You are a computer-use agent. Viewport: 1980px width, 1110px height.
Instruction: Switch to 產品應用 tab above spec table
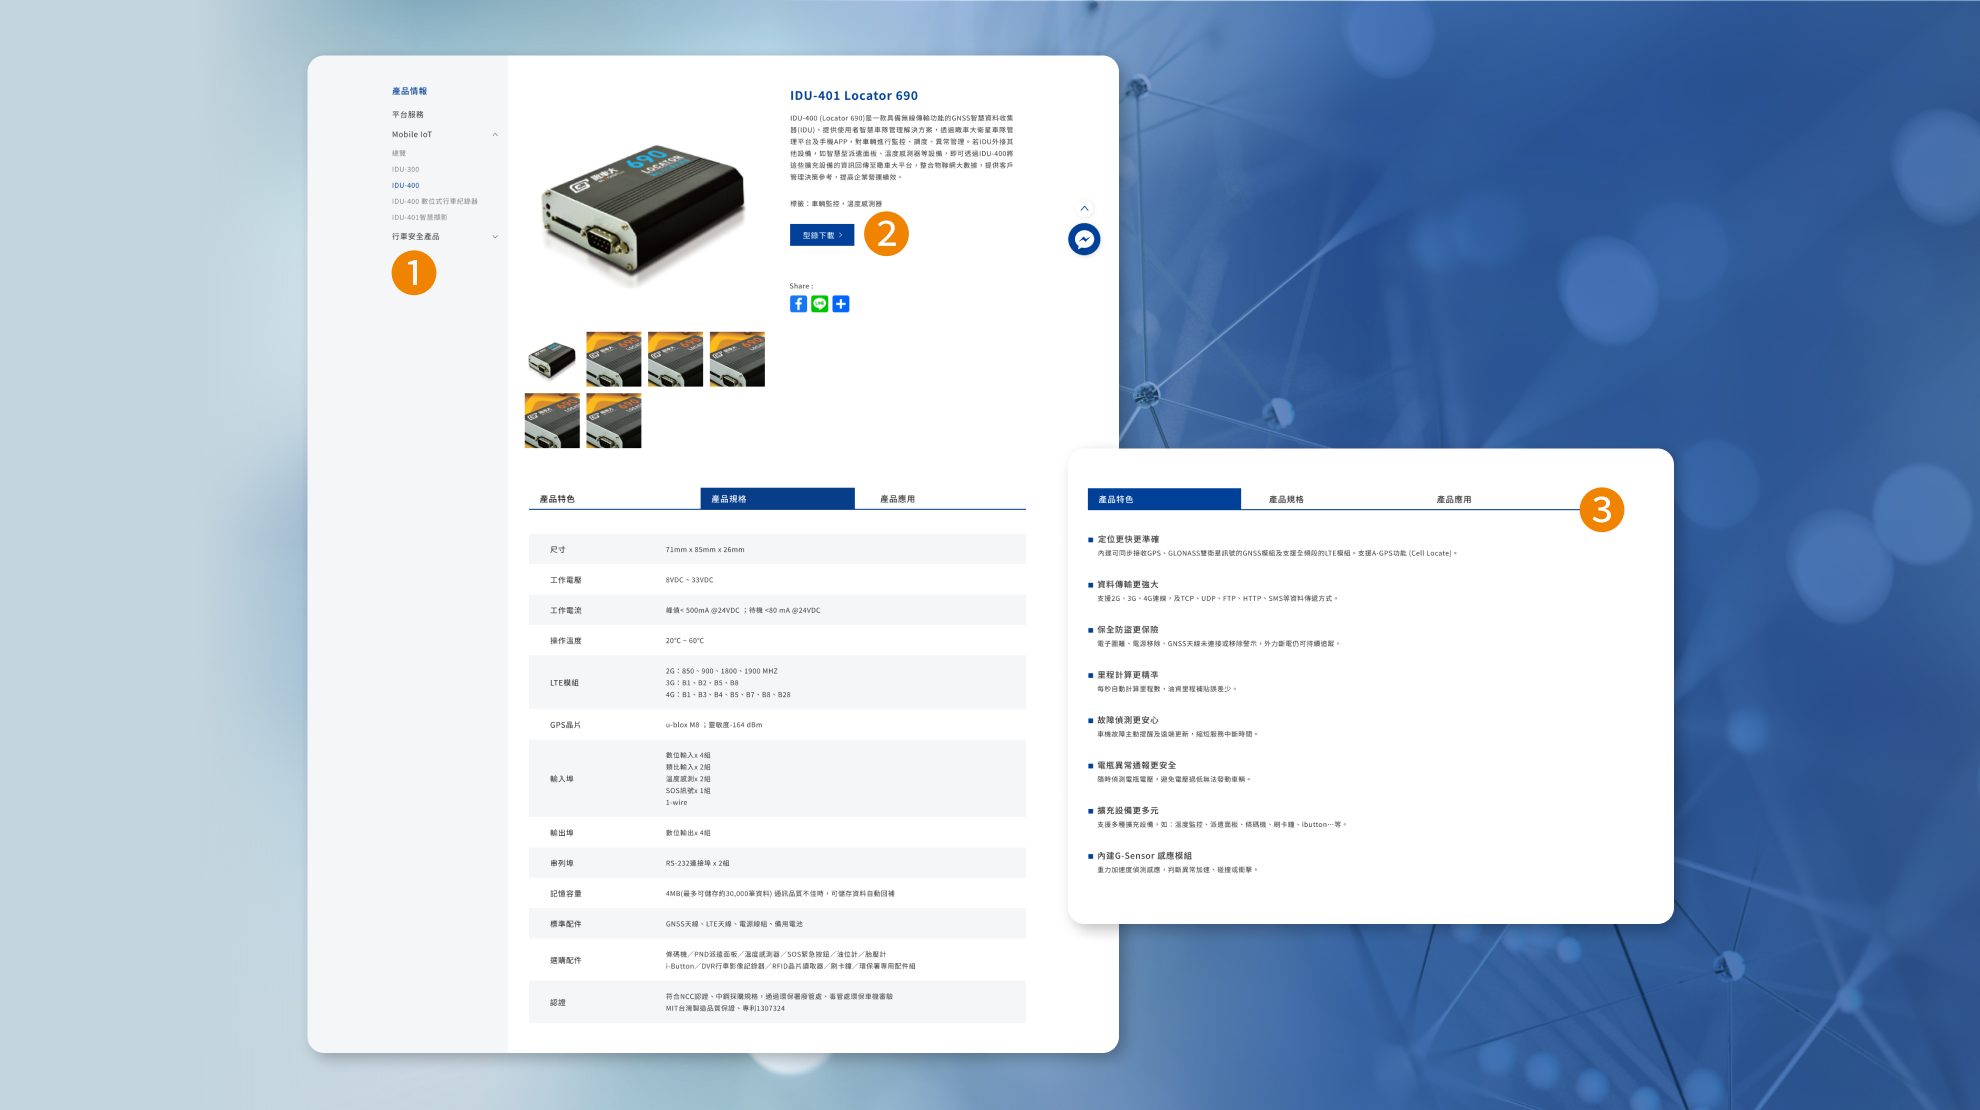click(897, 499)
